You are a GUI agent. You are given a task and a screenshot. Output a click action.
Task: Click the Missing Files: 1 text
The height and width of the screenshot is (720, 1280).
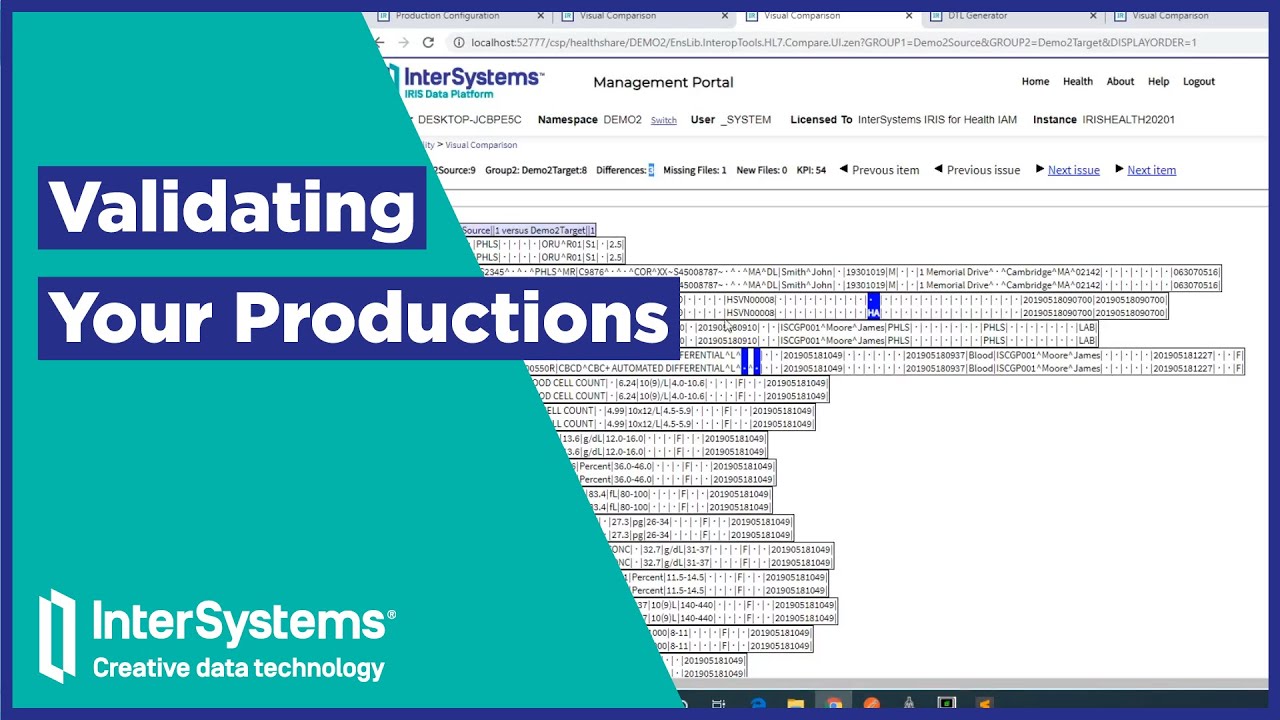[x=695, y=170]
